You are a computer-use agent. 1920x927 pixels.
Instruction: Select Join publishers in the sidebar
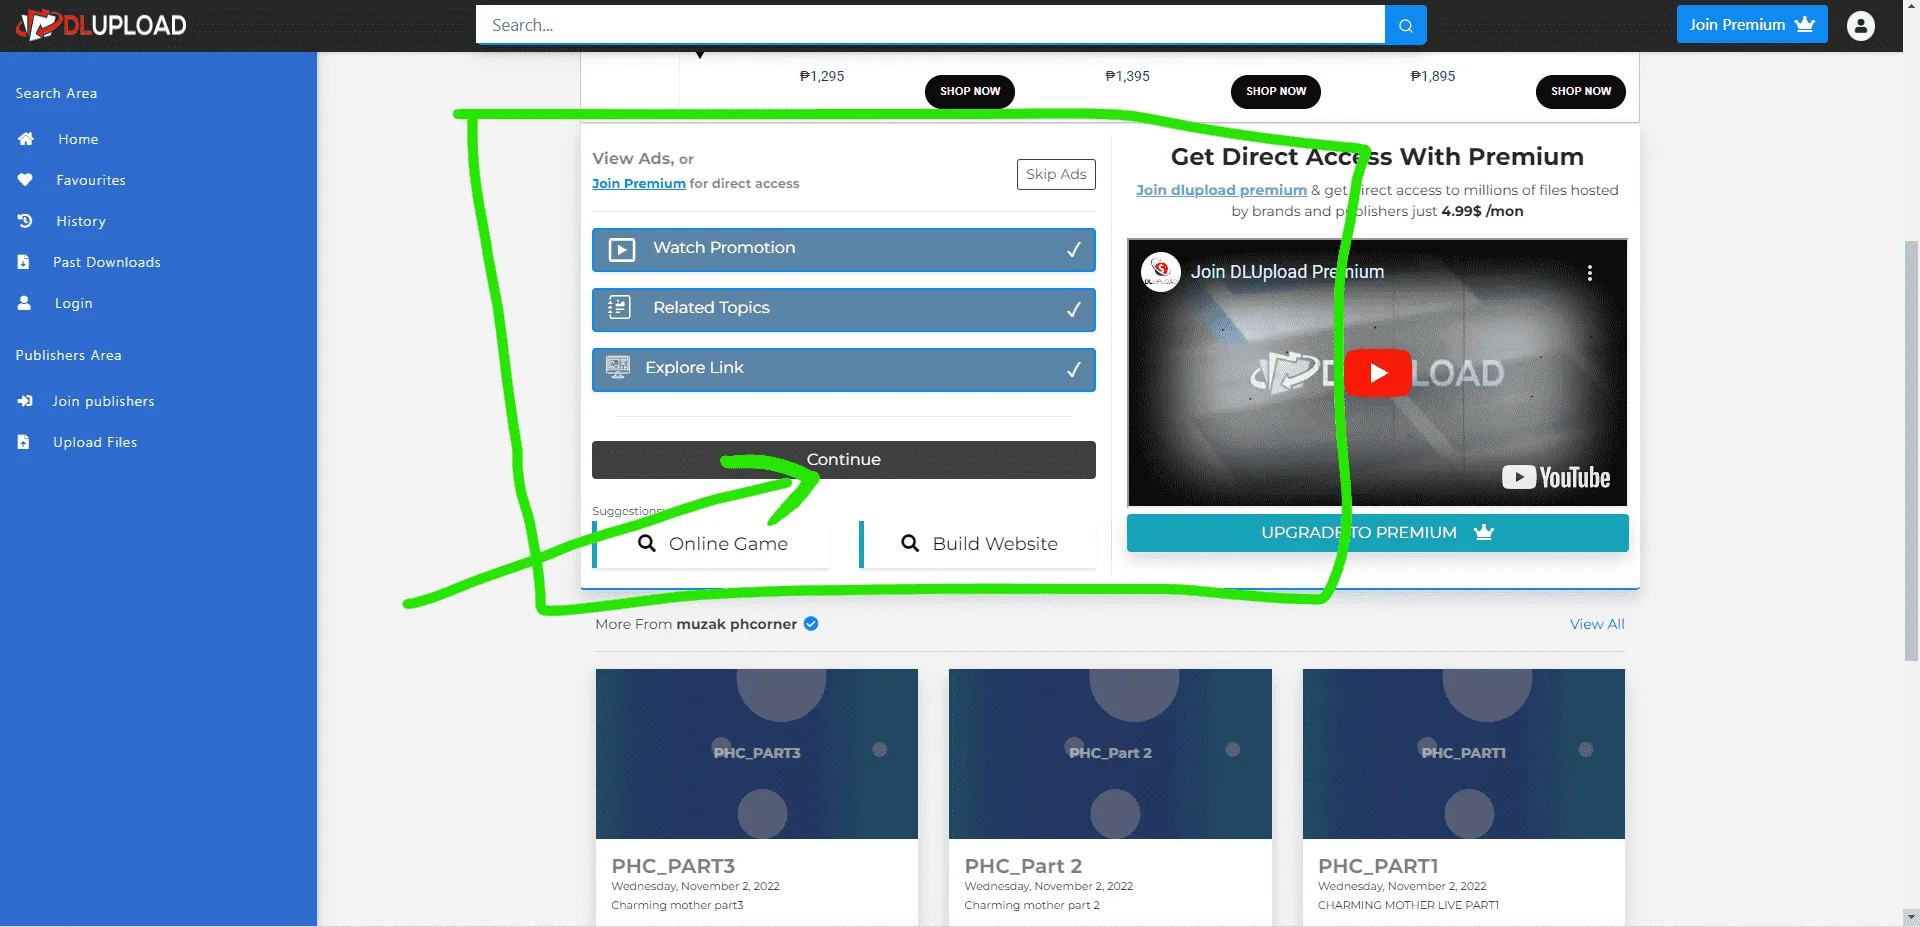[x=104, y=401]
